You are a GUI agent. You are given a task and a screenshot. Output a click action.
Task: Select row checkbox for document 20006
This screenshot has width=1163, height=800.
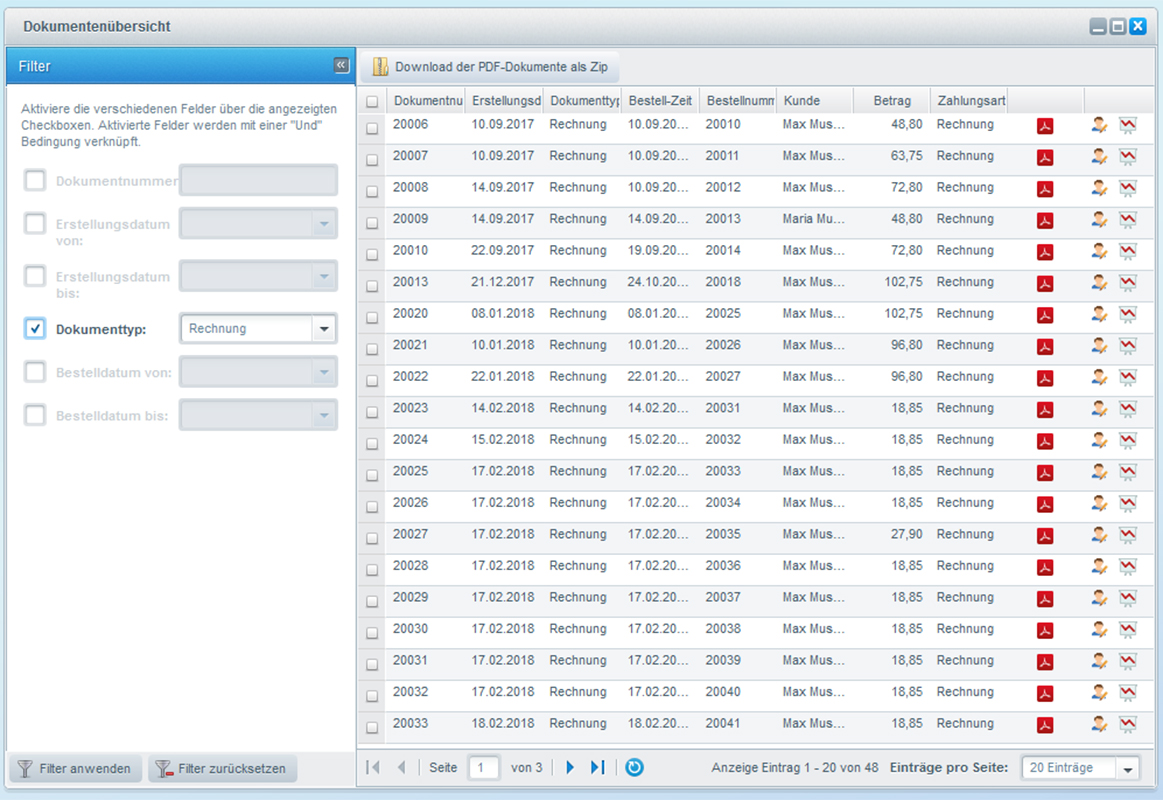(x=372, y=128)
